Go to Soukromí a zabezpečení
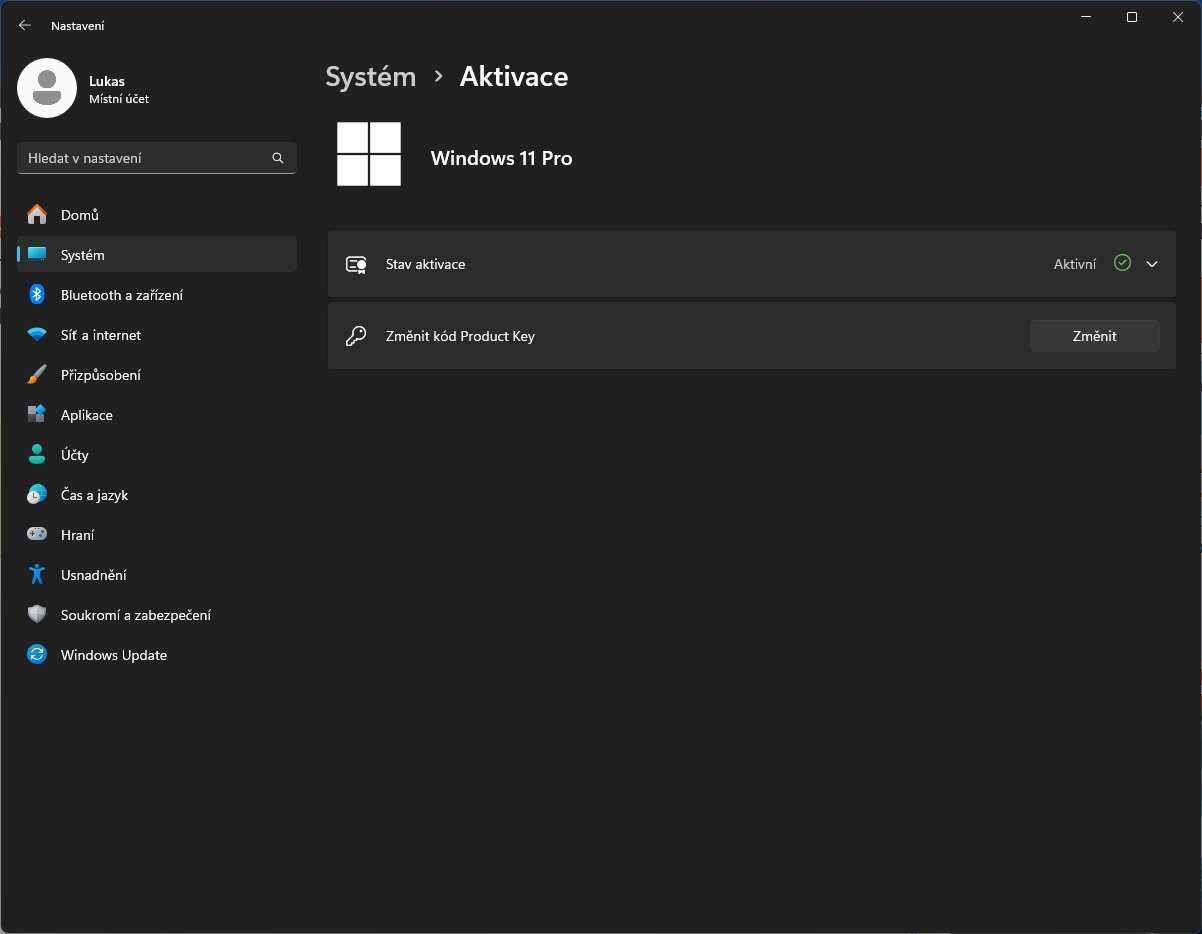This screenshot has width=1202, height=934. [135, 615]
